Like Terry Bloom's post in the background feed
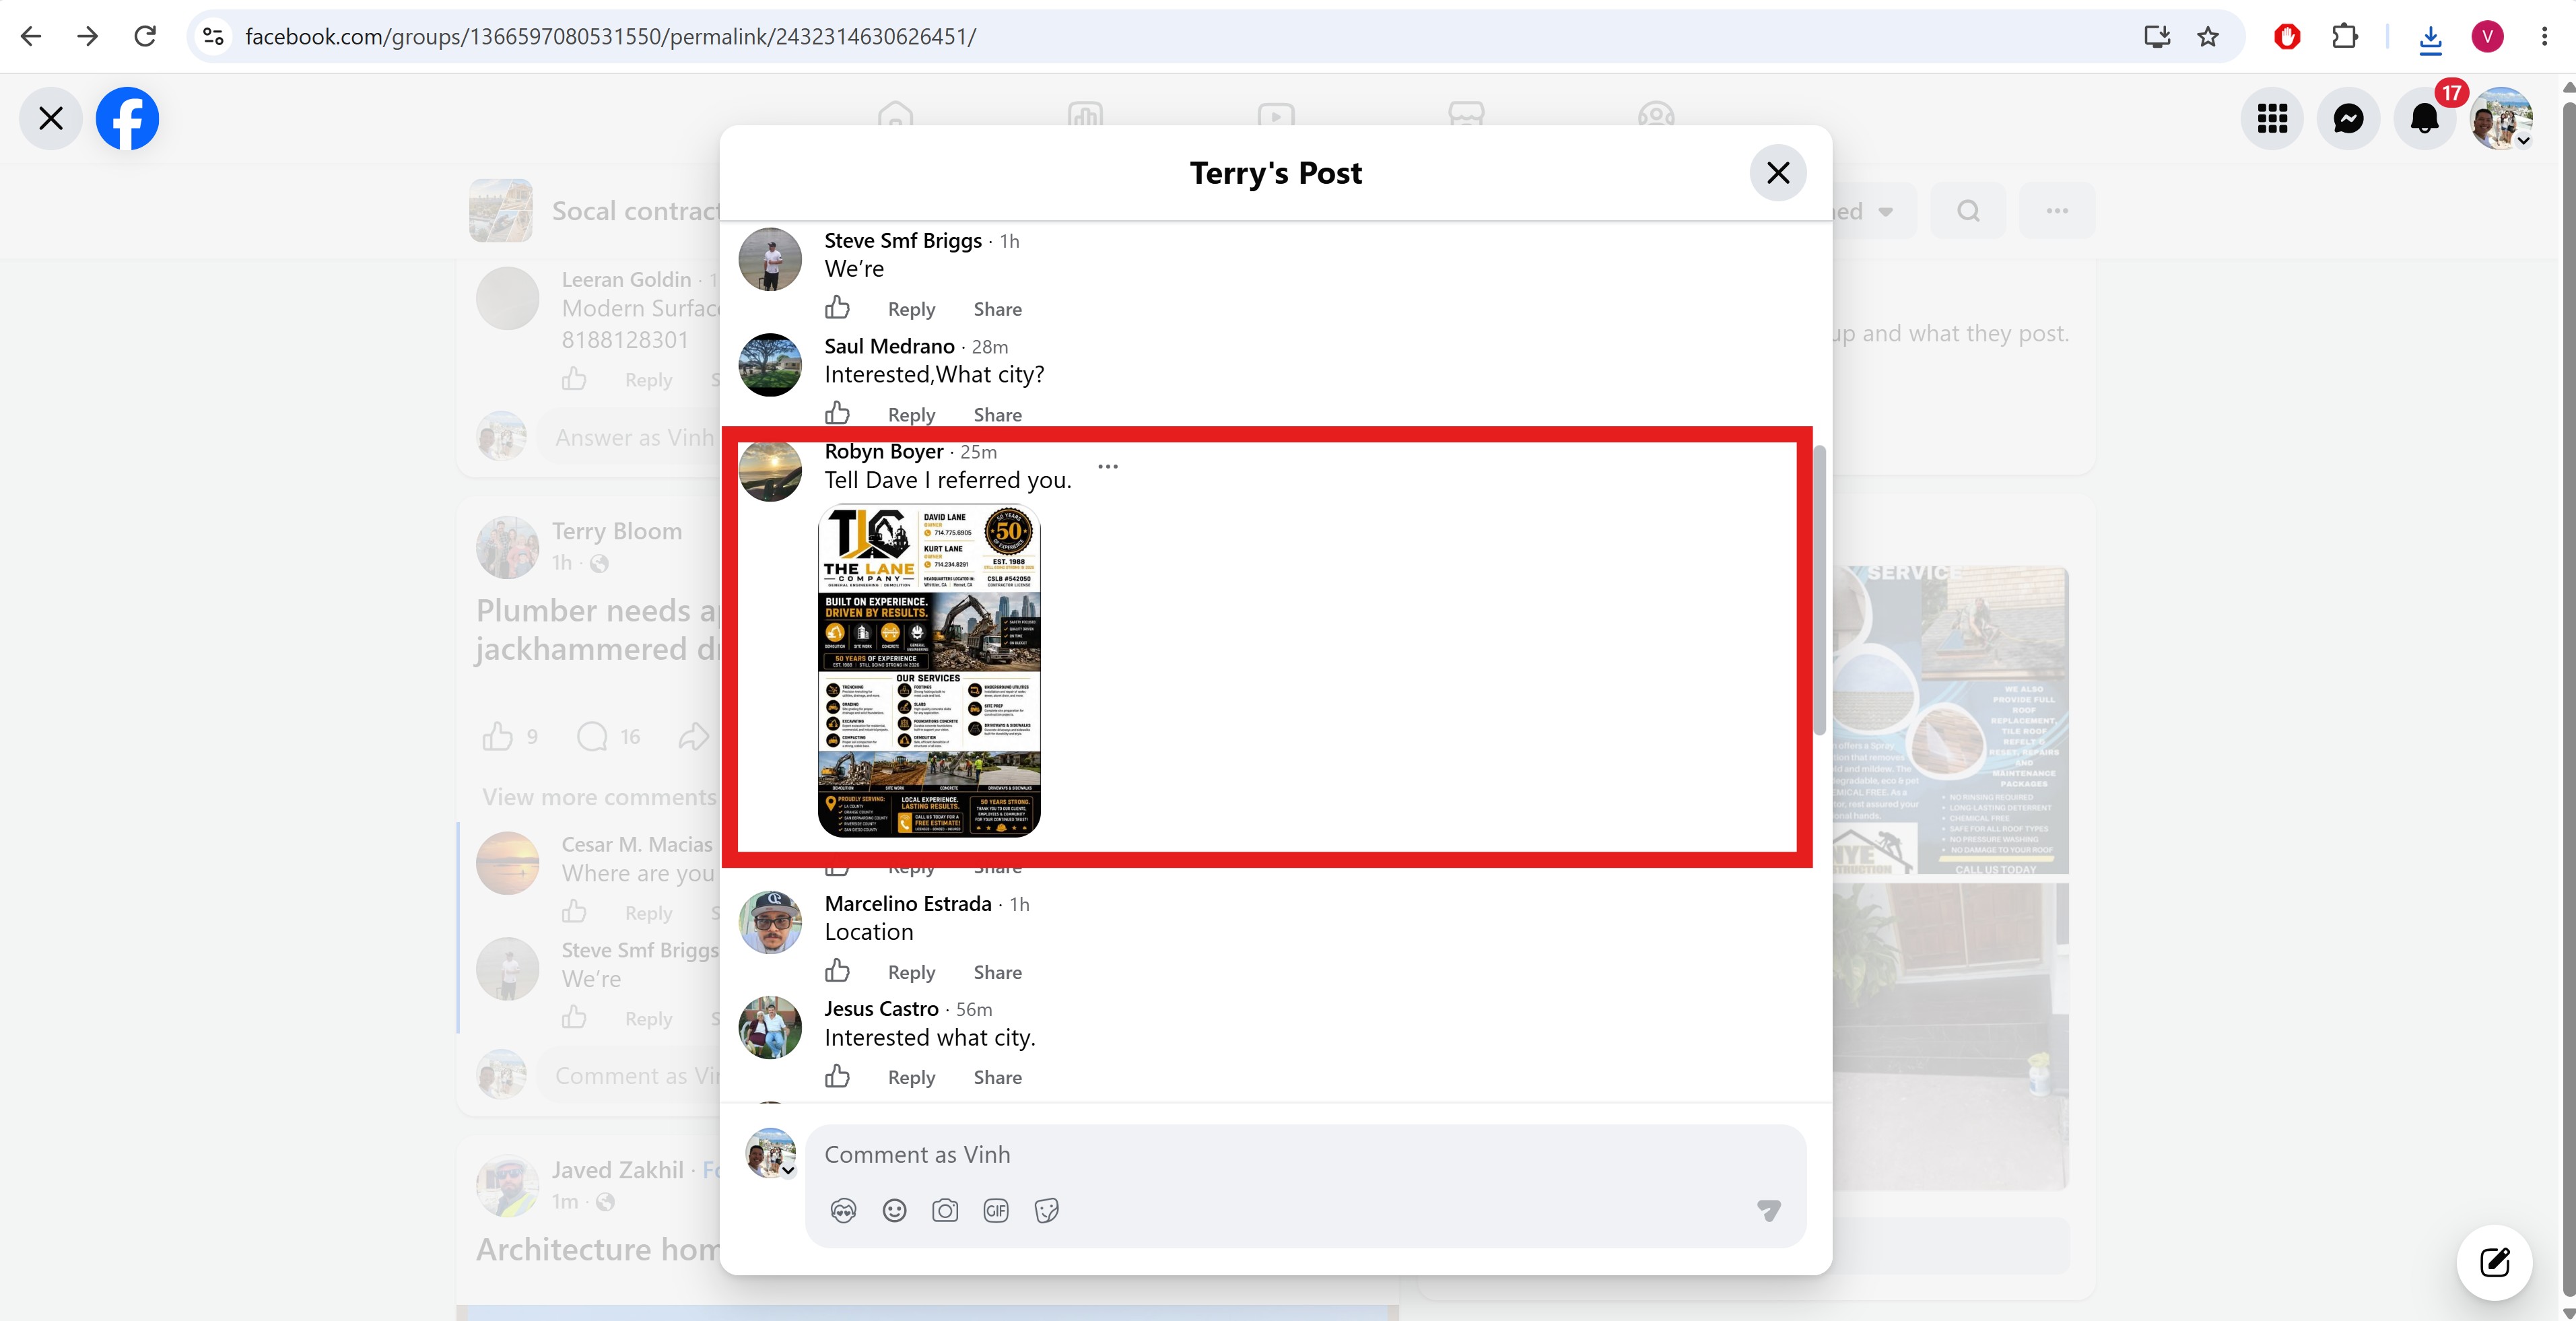The height and width of the screenshot is (1321, 2576). [x=498, y=737]
